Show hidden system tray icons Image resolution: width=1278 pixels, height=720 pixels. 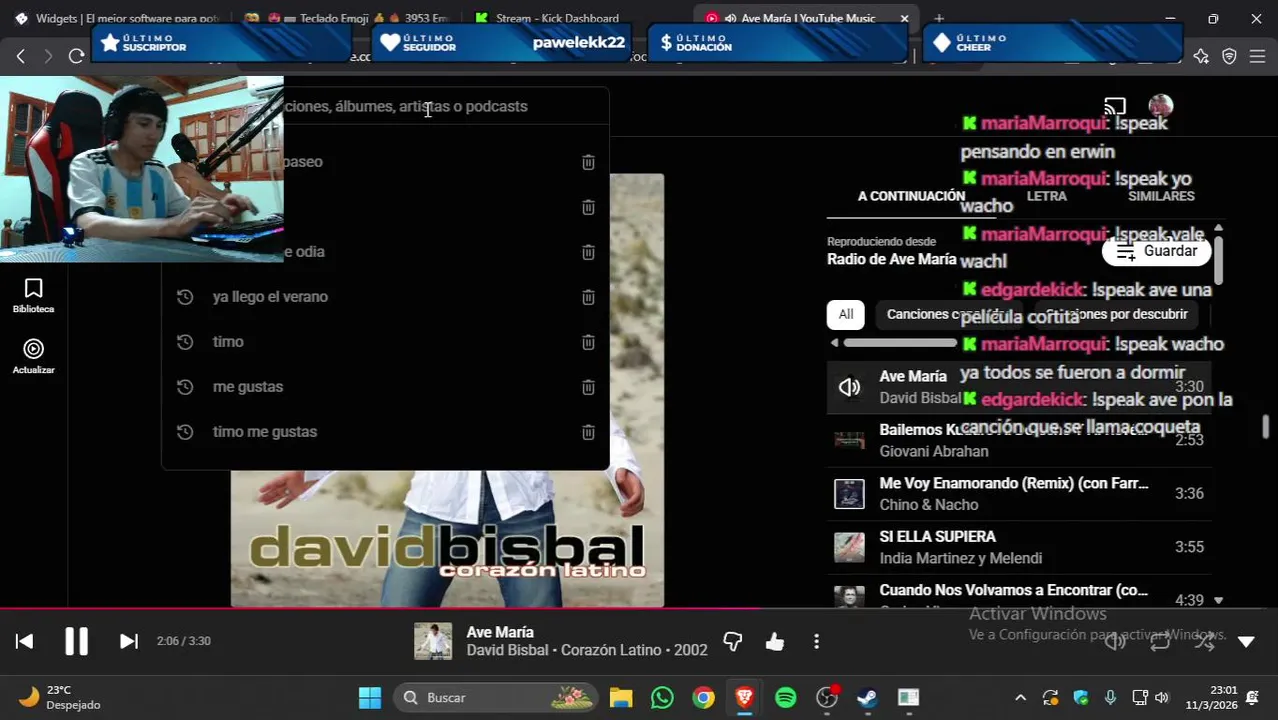coord(1020,698)
